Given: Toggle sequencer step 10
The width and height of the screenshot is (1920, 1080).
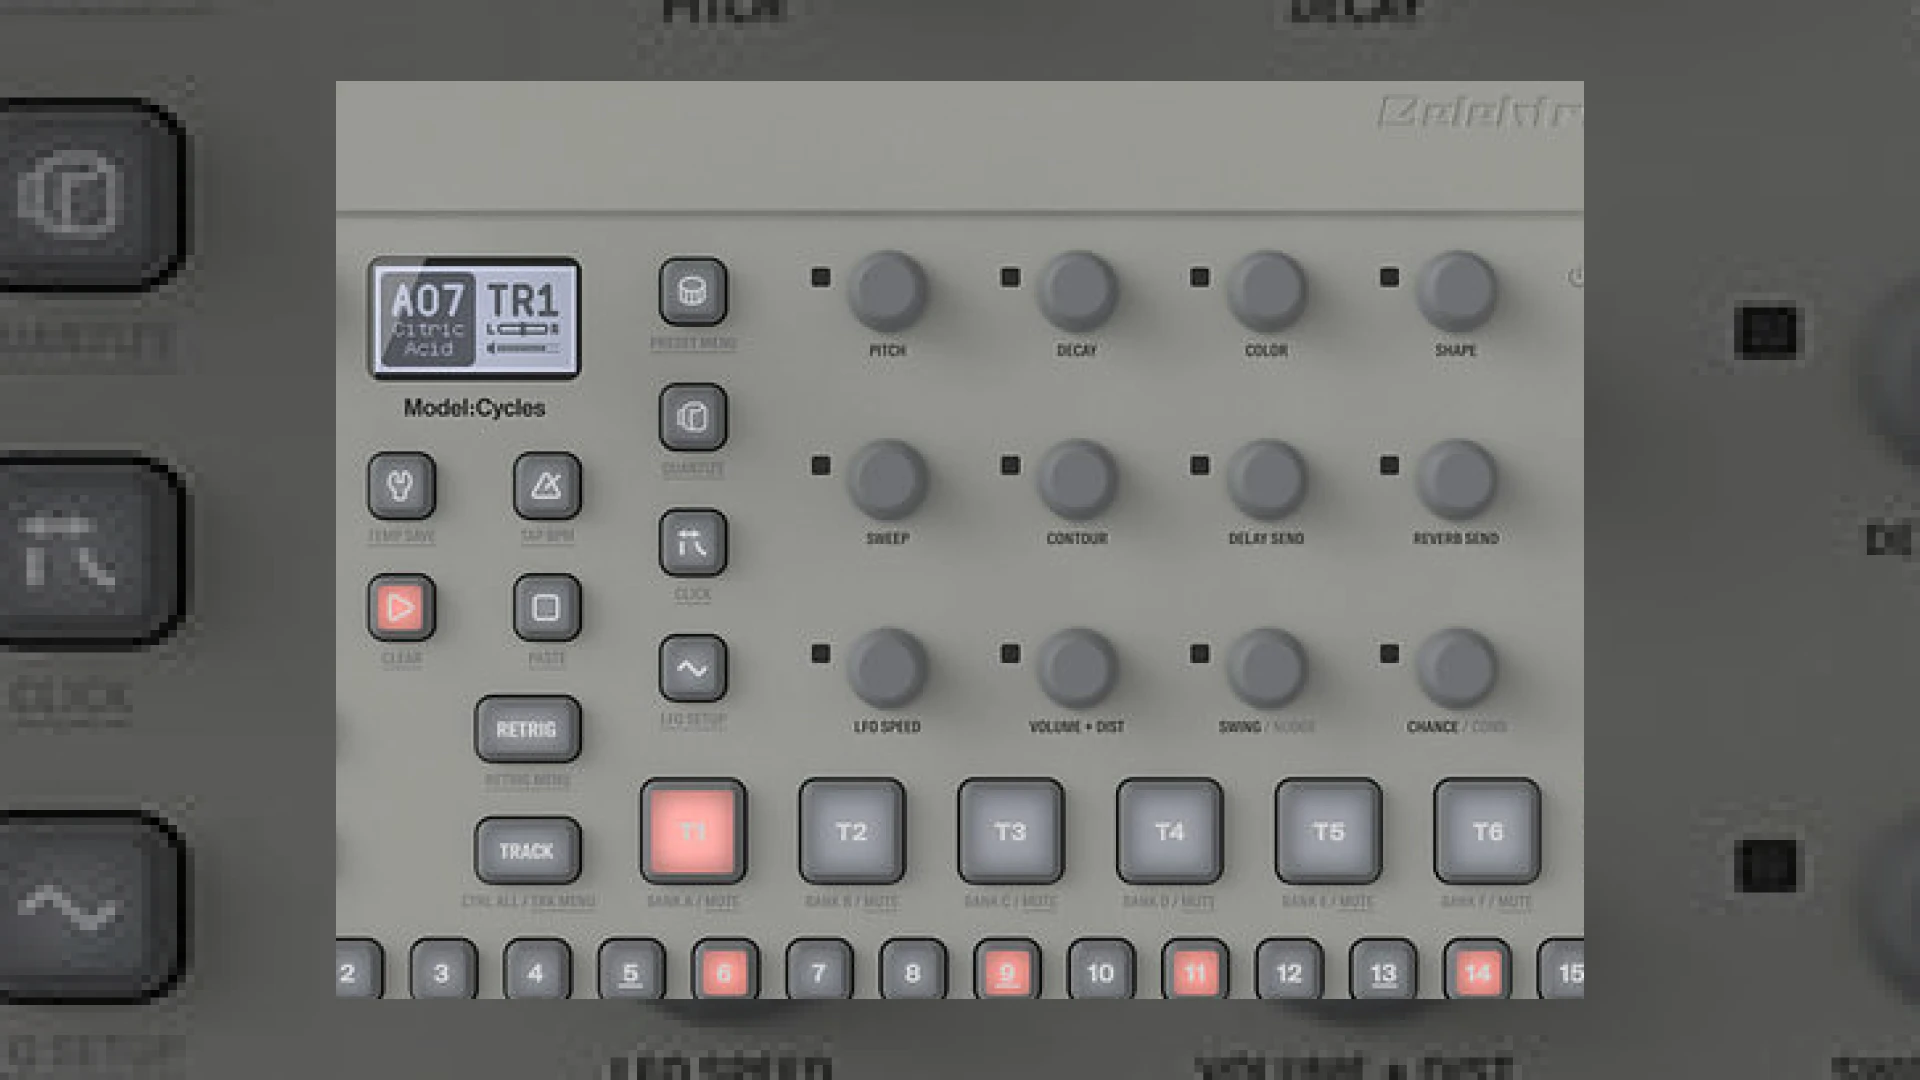Looking at the screenshot, I should pyautogui.click(x=1101, y=970).
